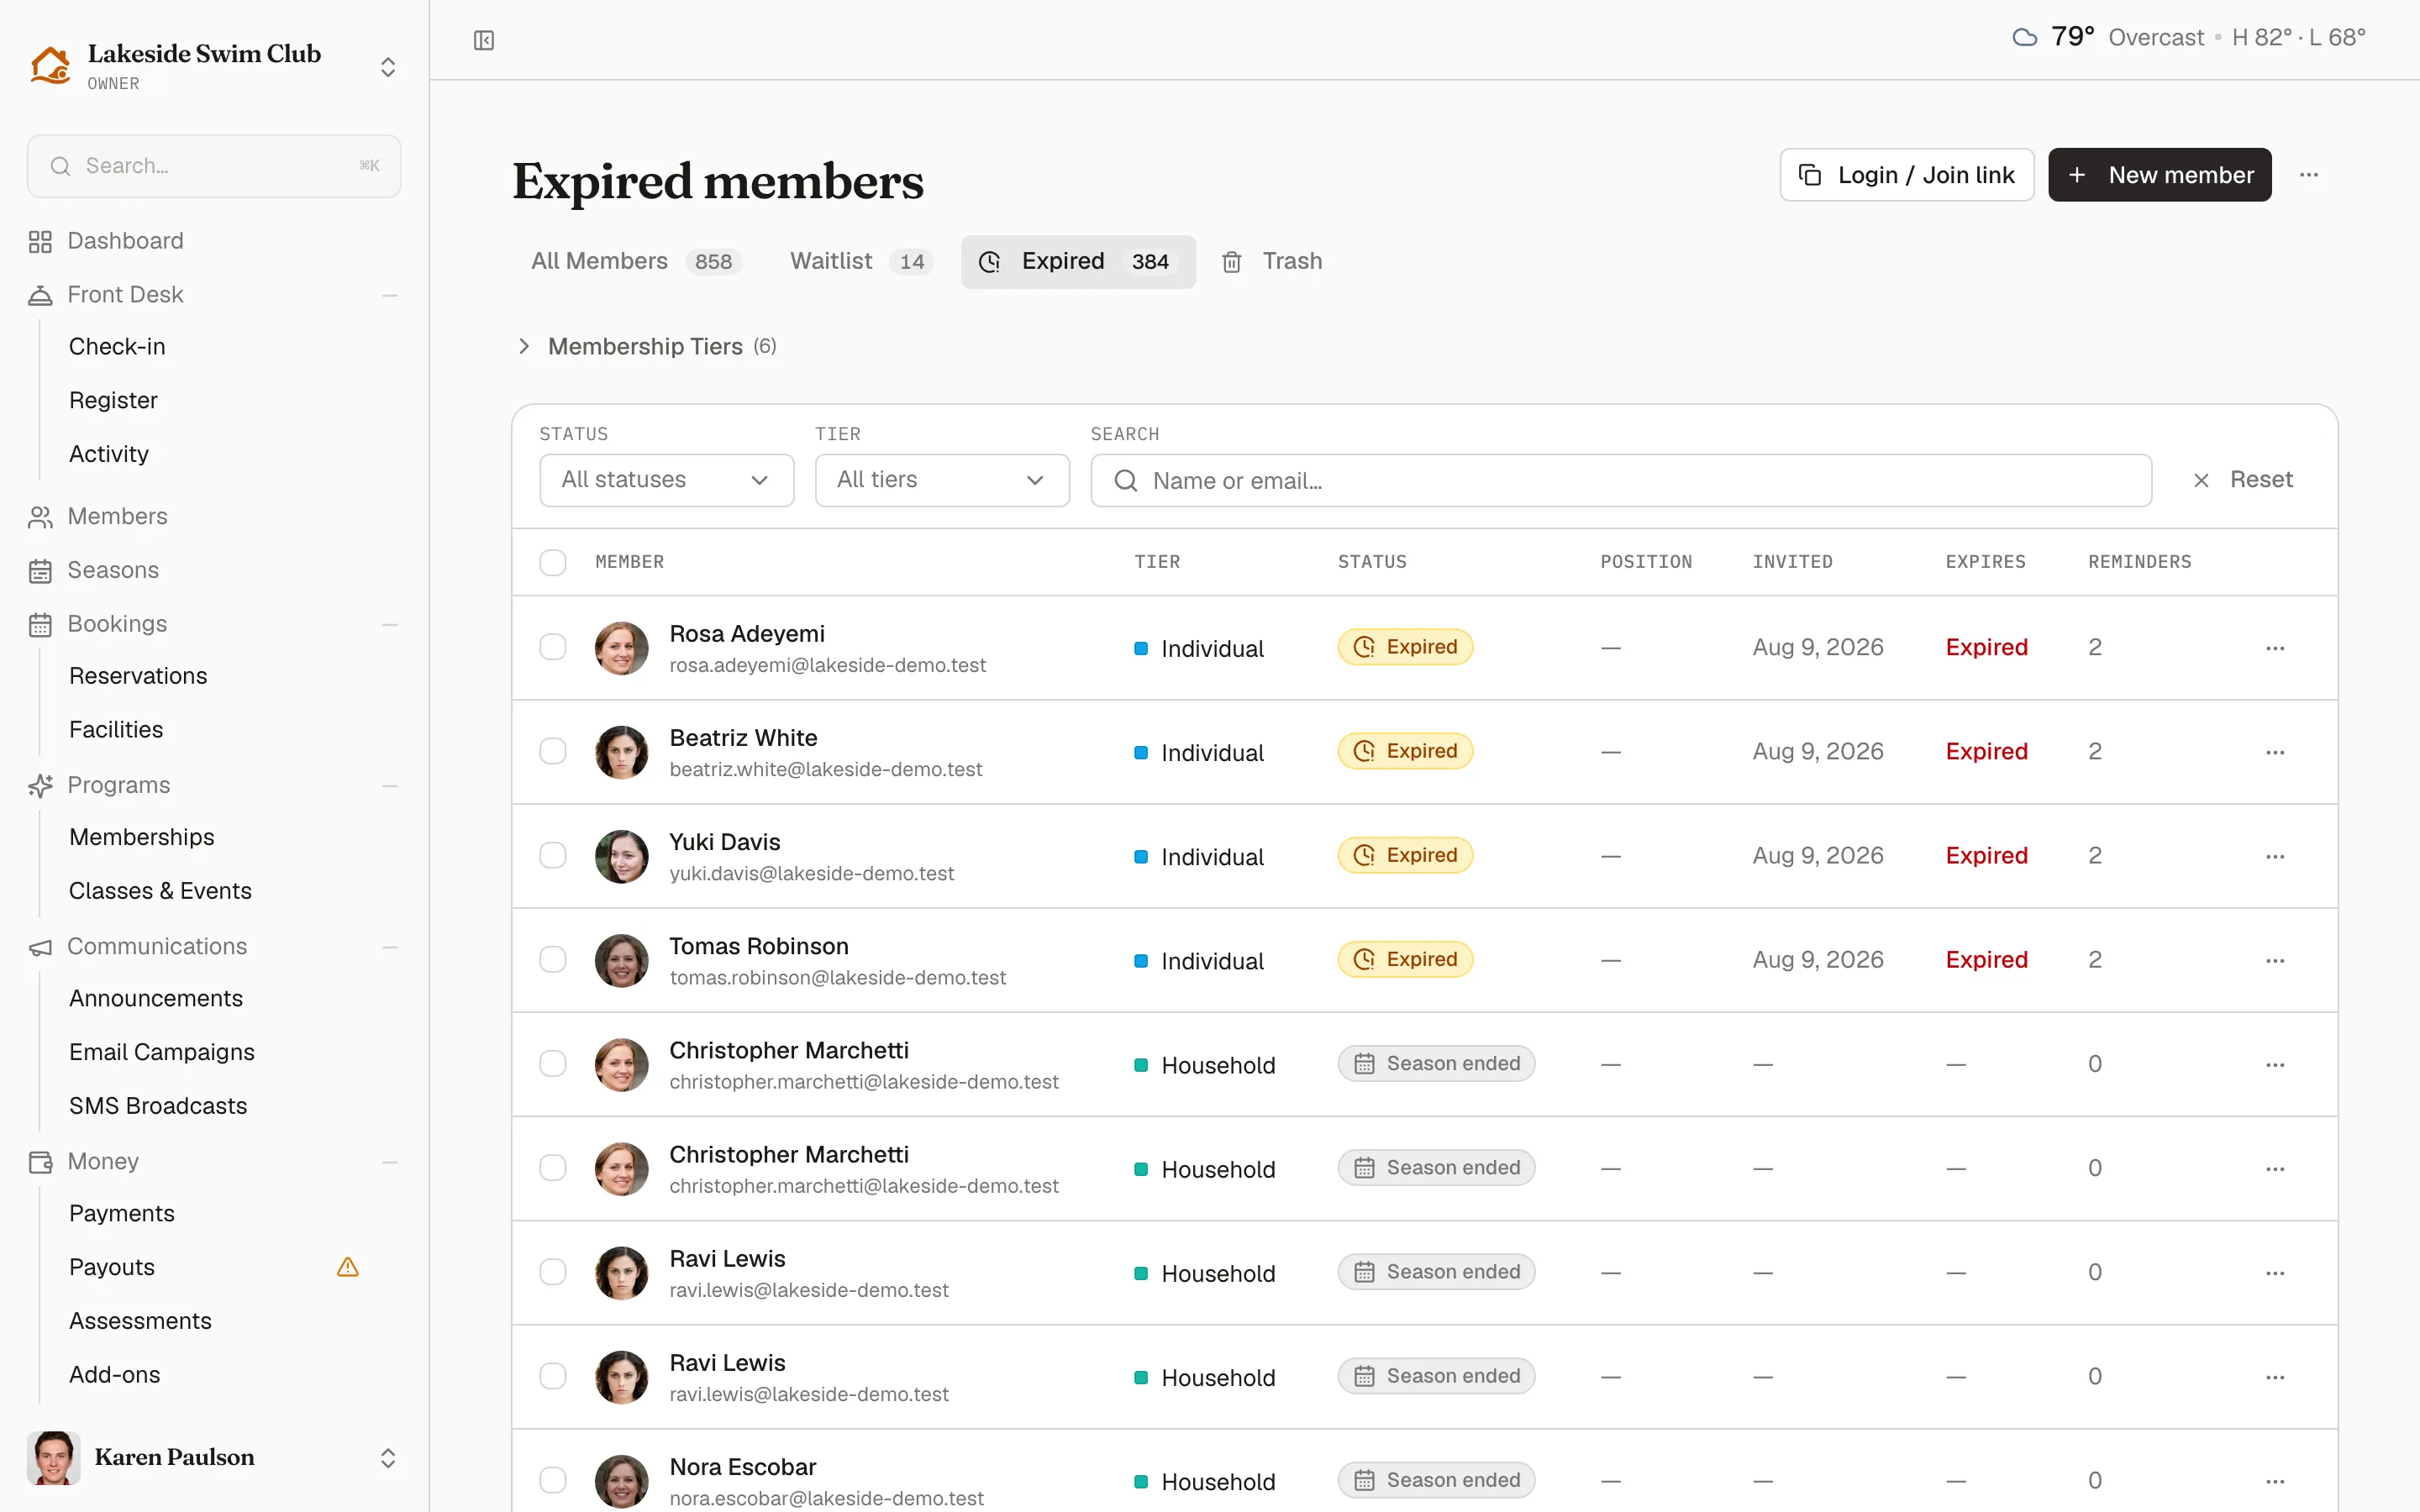Click Karen Paulson's avatar
This screenshot has width=2420, height=1512.
[53, 1457]
